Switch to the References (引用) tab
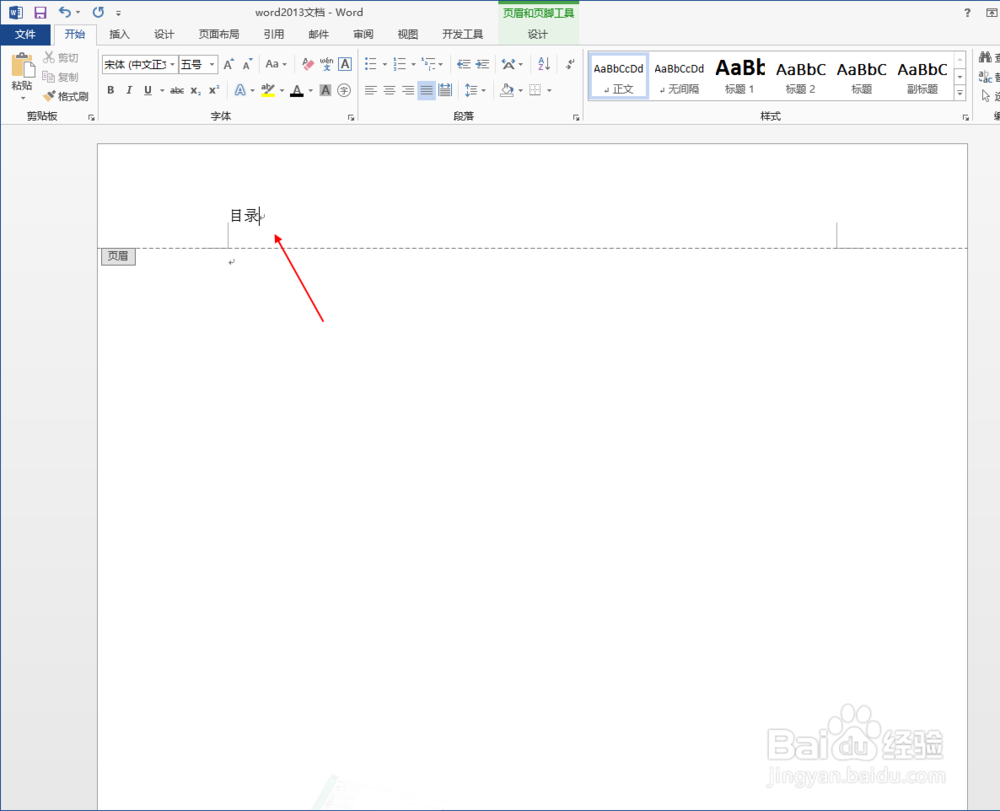This screenshot has height=811, width=1000. coord(274,34)
